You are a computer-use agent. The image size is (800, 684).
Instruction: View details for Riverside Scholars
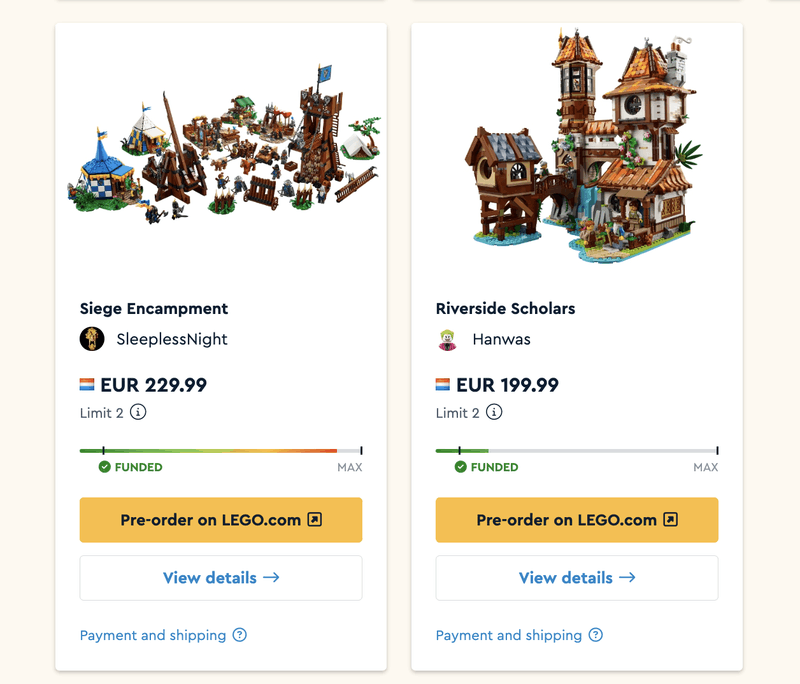pos(577,578)
